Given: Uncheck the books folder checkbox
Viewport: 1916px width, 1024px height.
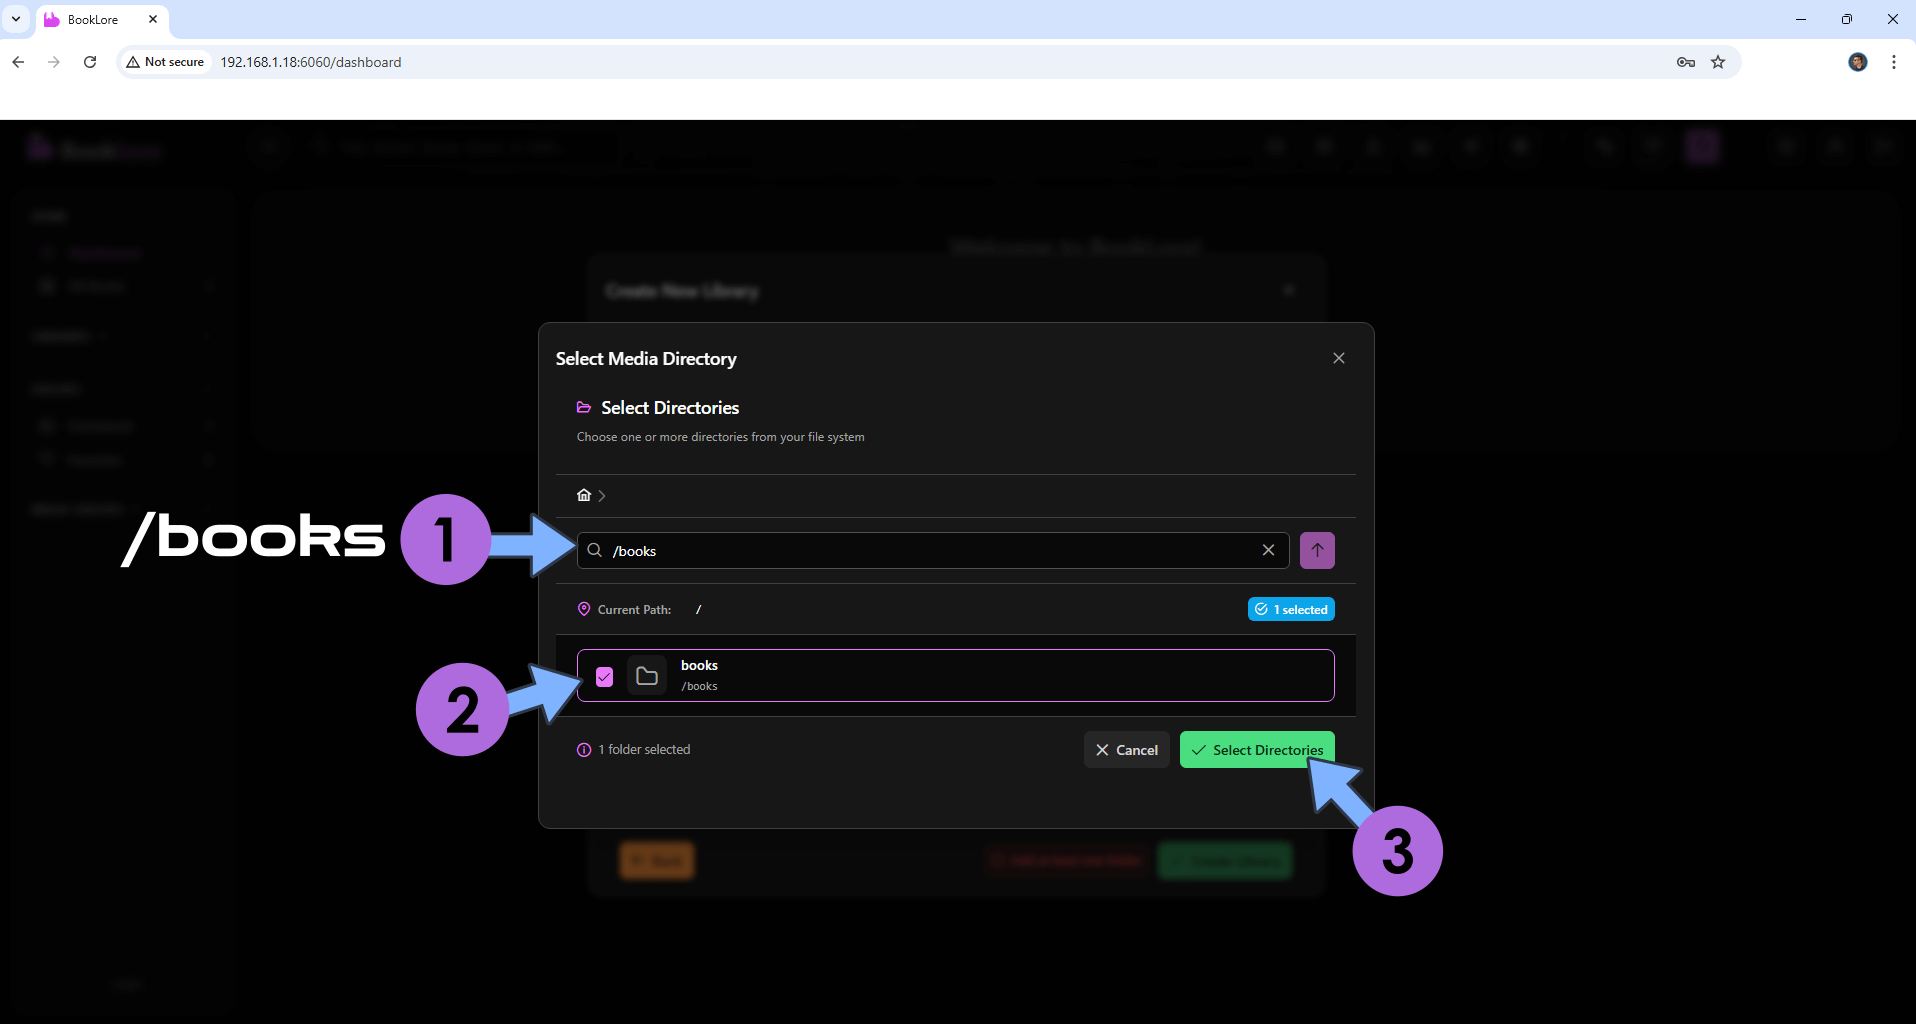Looking at the screenshot, I should point(604,677).
